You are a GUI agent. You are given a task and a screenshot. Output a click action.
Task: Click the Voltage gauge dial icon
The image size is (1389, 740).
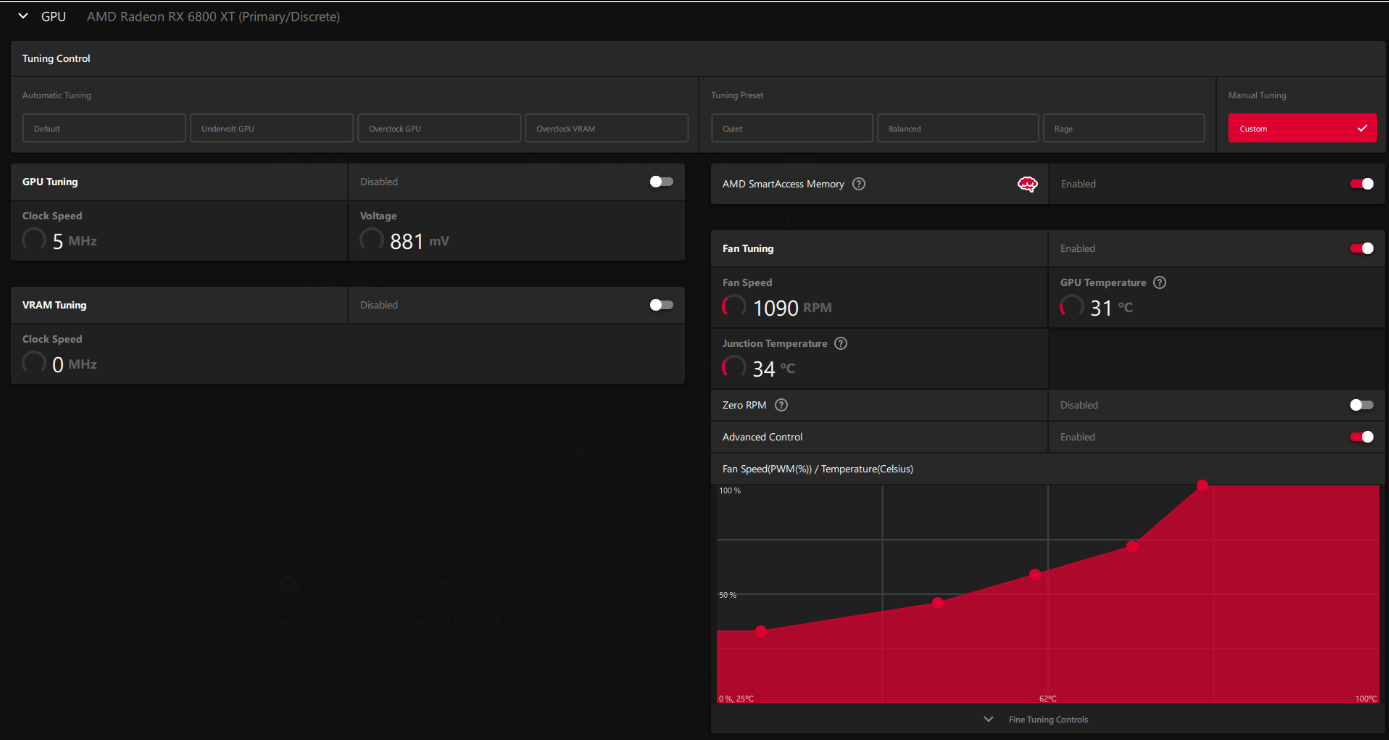tap(372, 240)
